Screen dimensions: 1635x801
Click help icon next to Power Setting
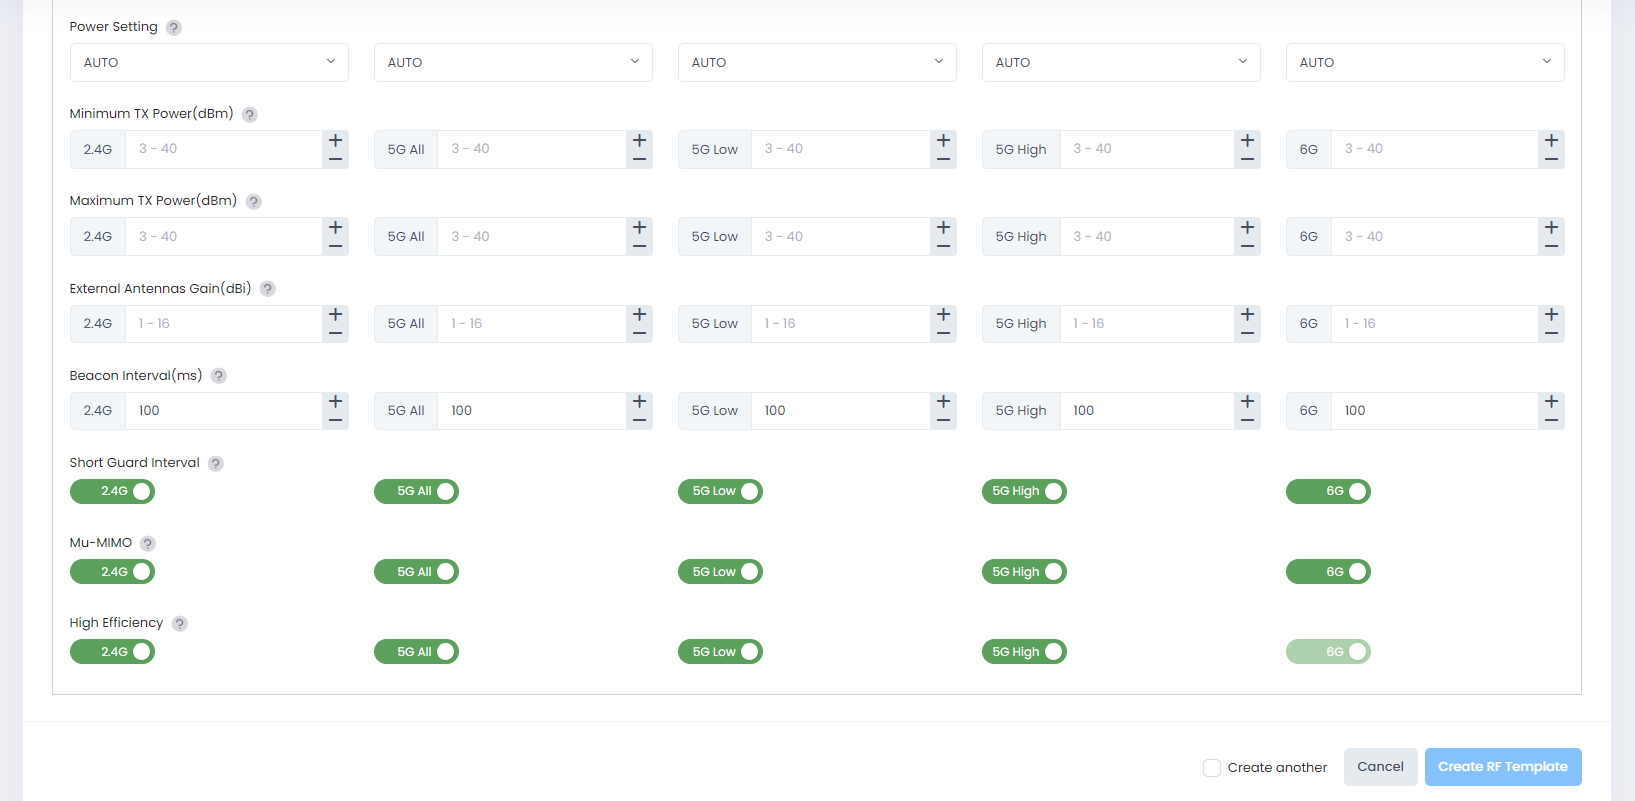(174, 28)
